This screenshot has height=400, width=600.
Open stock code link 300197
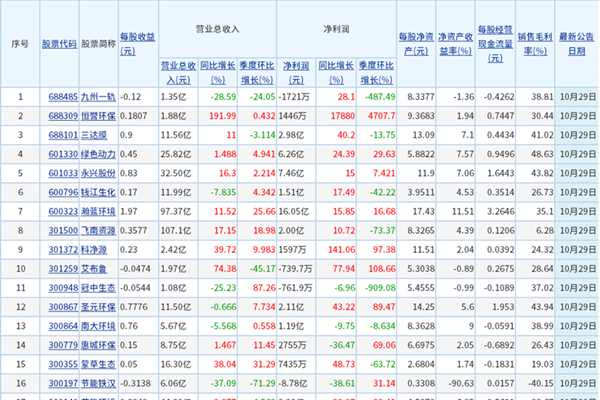(61, 380)
